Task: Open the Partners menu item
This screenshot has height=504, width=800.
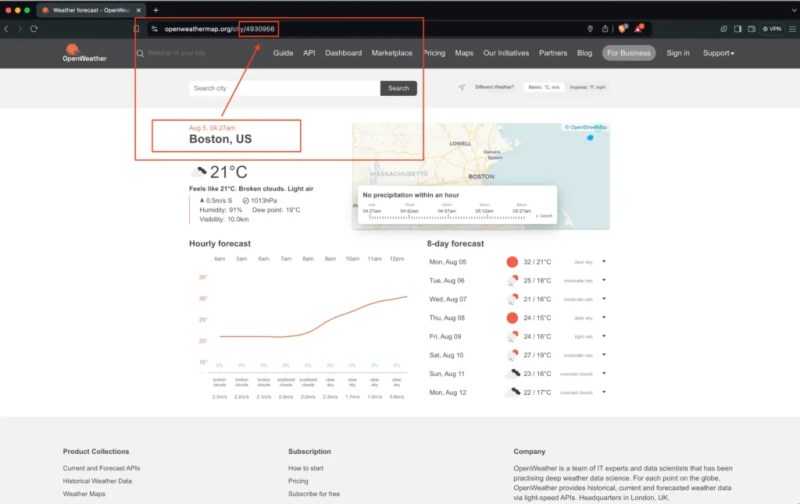Action: click(553, 53)
